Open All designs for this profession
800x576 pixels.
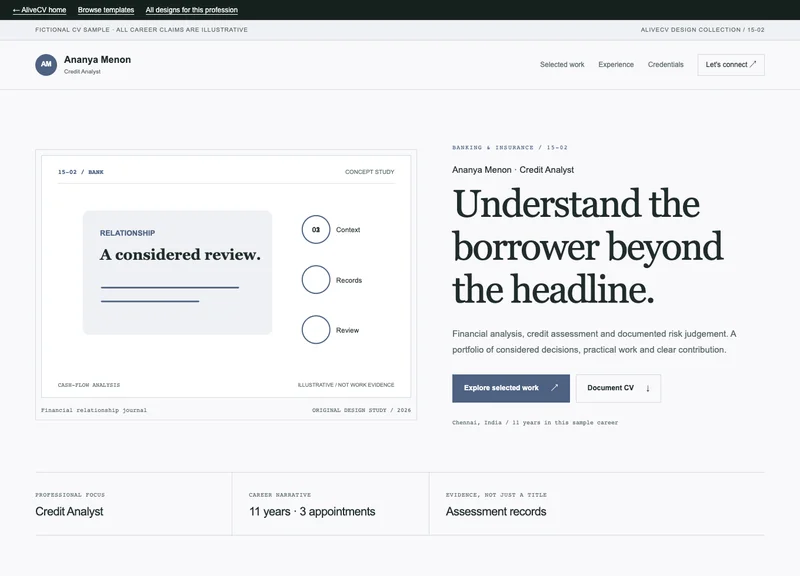coord(191,10)
